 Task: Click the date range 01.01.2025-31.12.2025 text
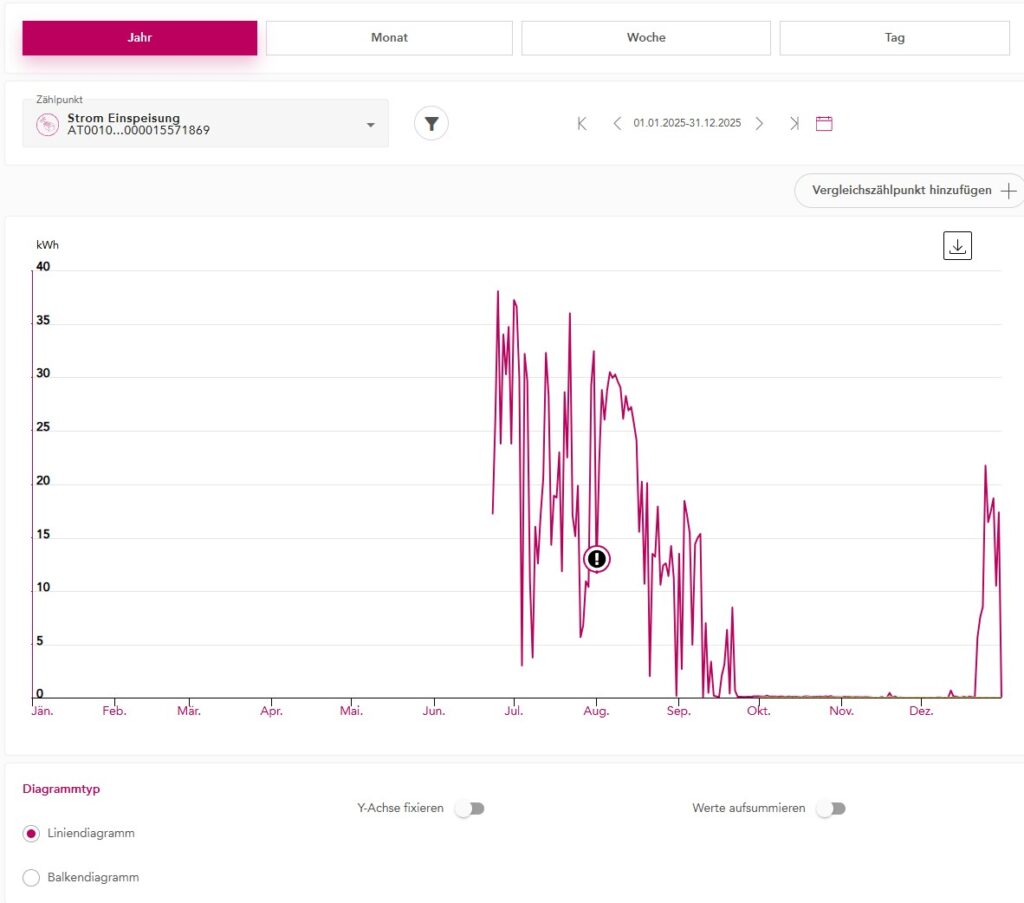[x=687, y=124]
